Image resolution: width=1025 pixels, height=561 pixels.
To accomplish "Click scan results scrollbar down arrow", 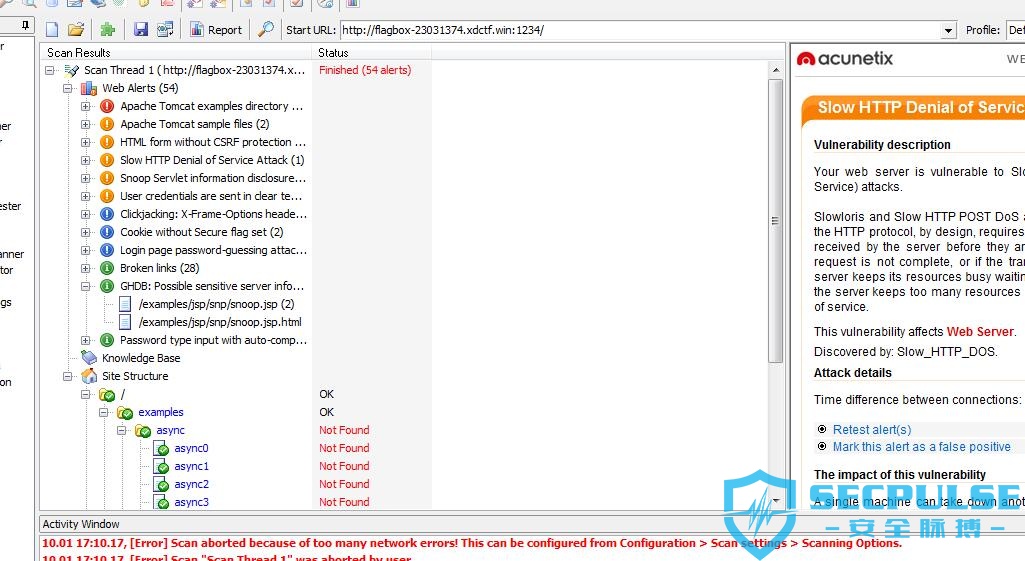I will [x=775, y=501].
